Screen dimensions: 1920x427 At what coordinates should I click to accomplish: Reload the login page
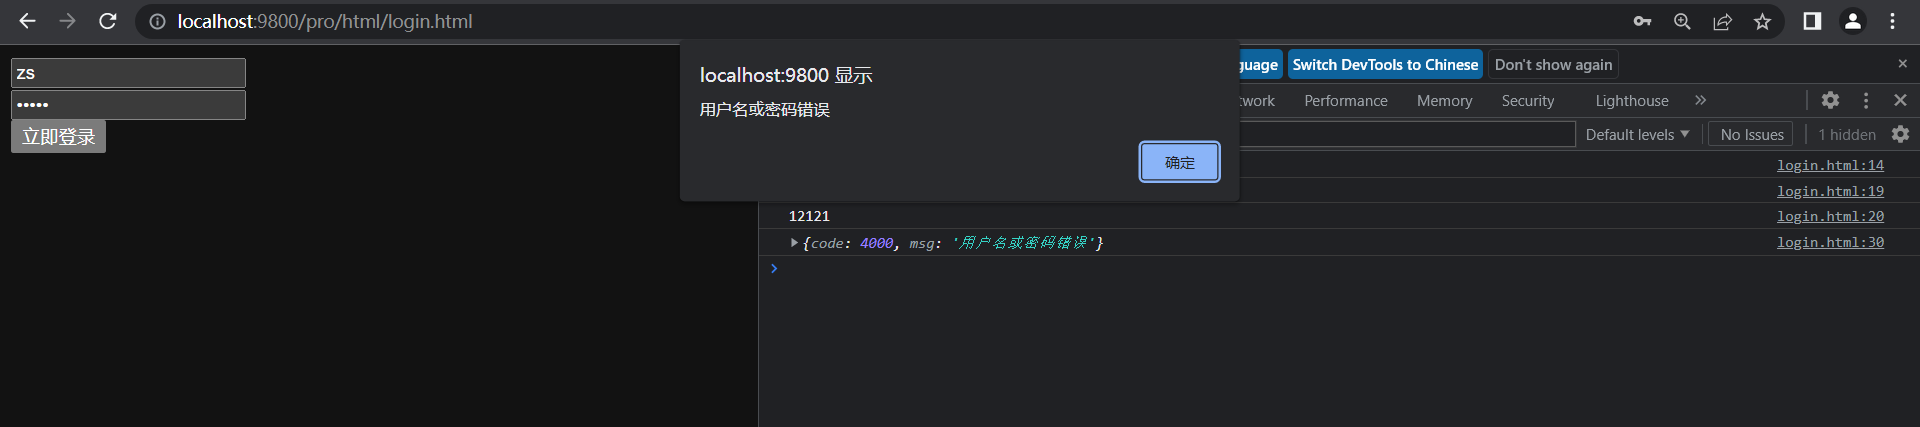pyautogui.click(x=108, y=21)
